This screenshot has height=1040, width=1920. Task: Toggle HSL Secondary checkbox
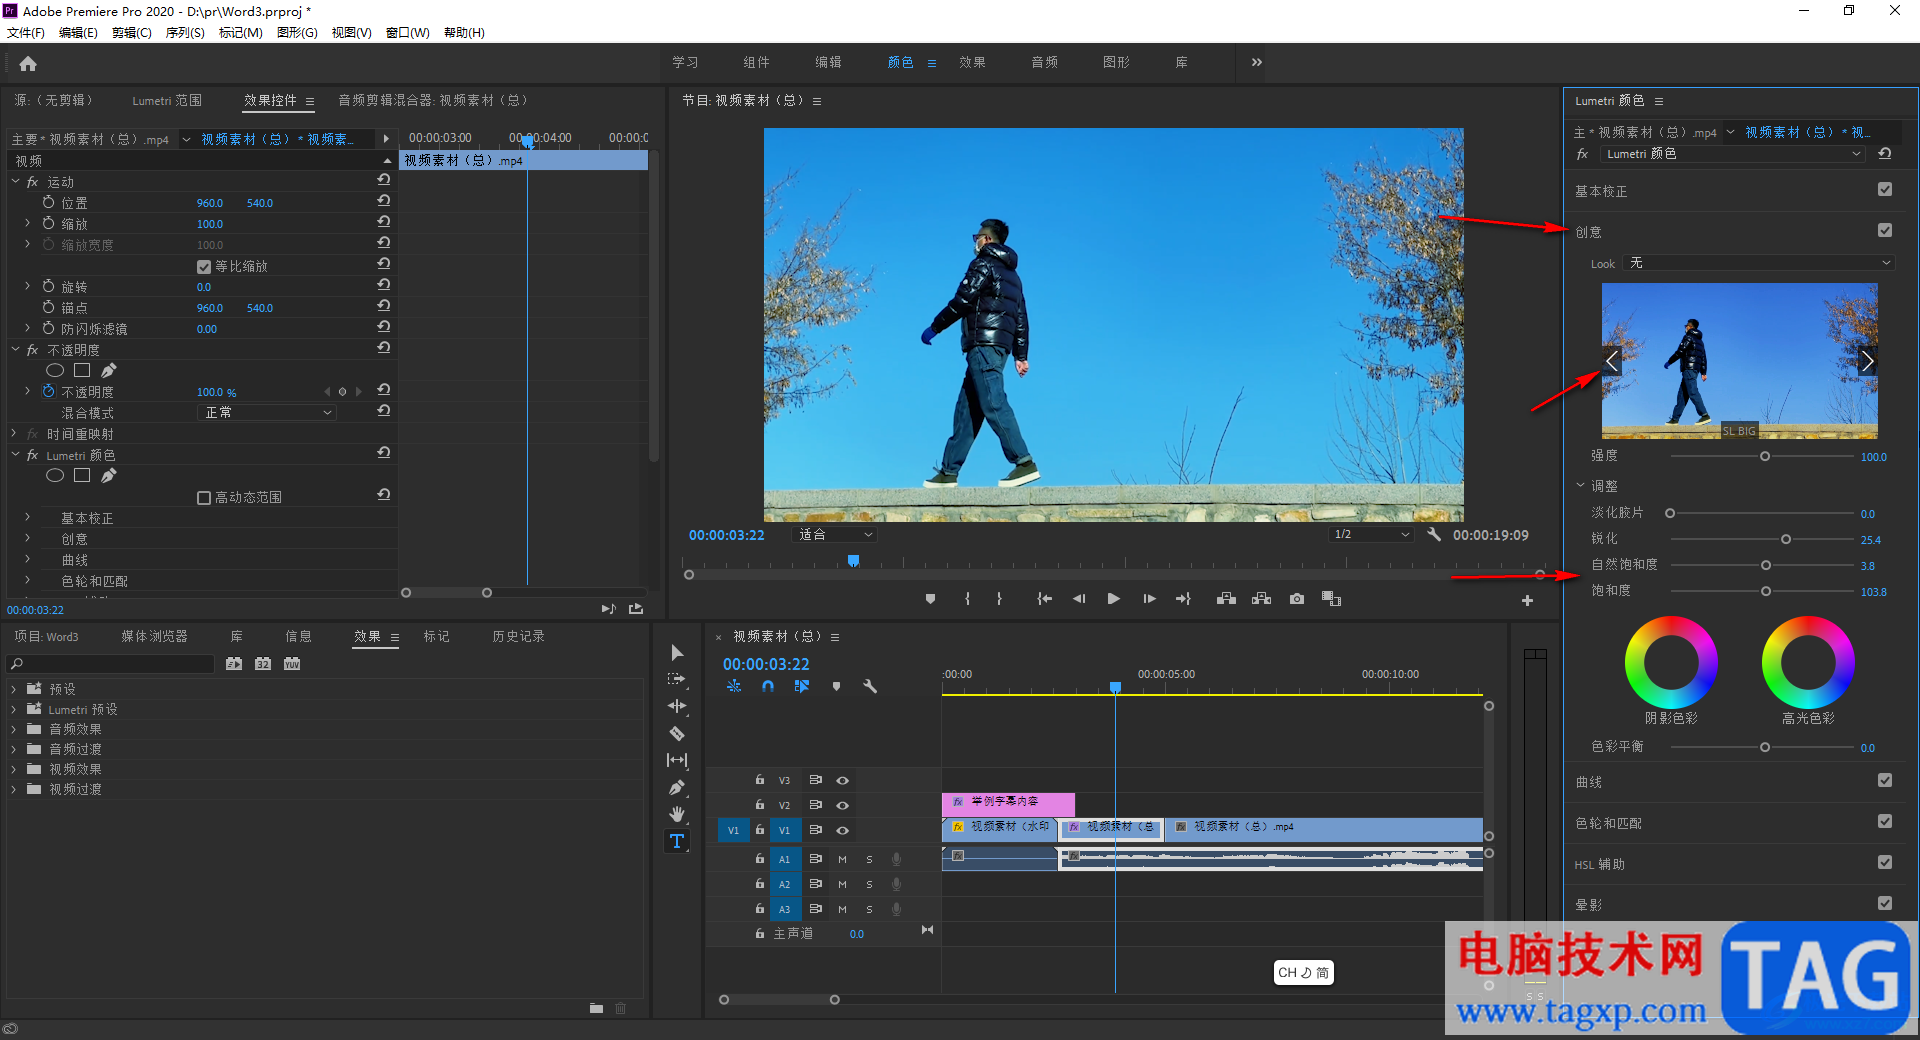click(x=1885, y=863)
